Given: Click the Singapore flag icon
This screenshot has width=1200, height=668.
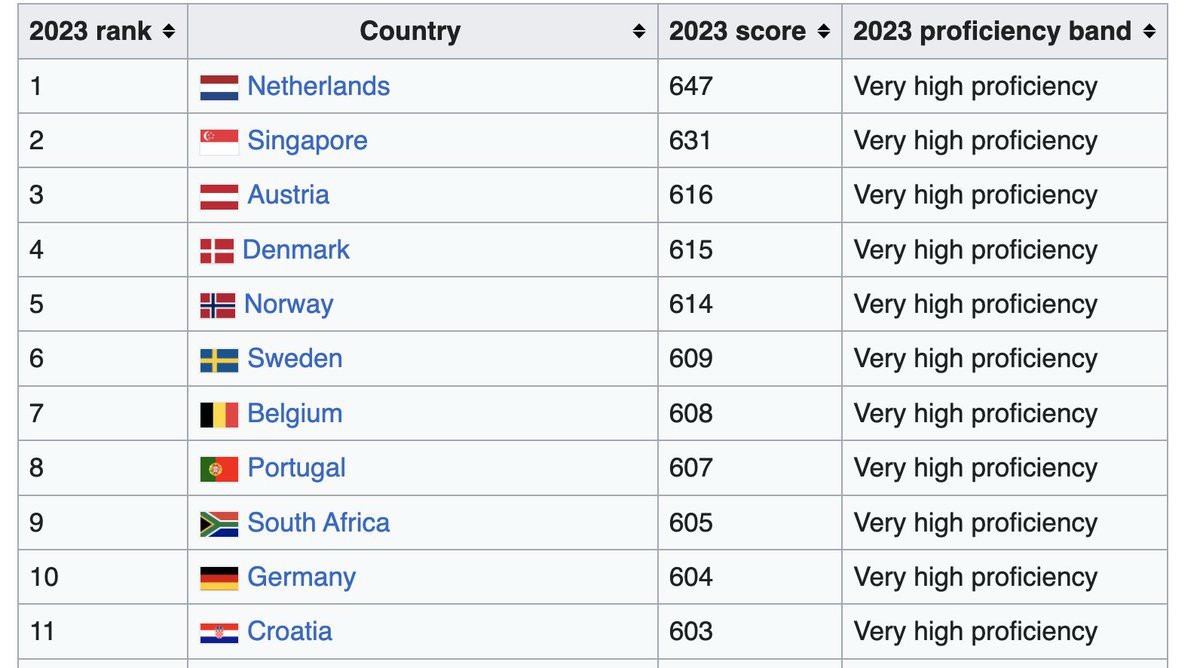Looking at the screenshot, I should 219,141.
